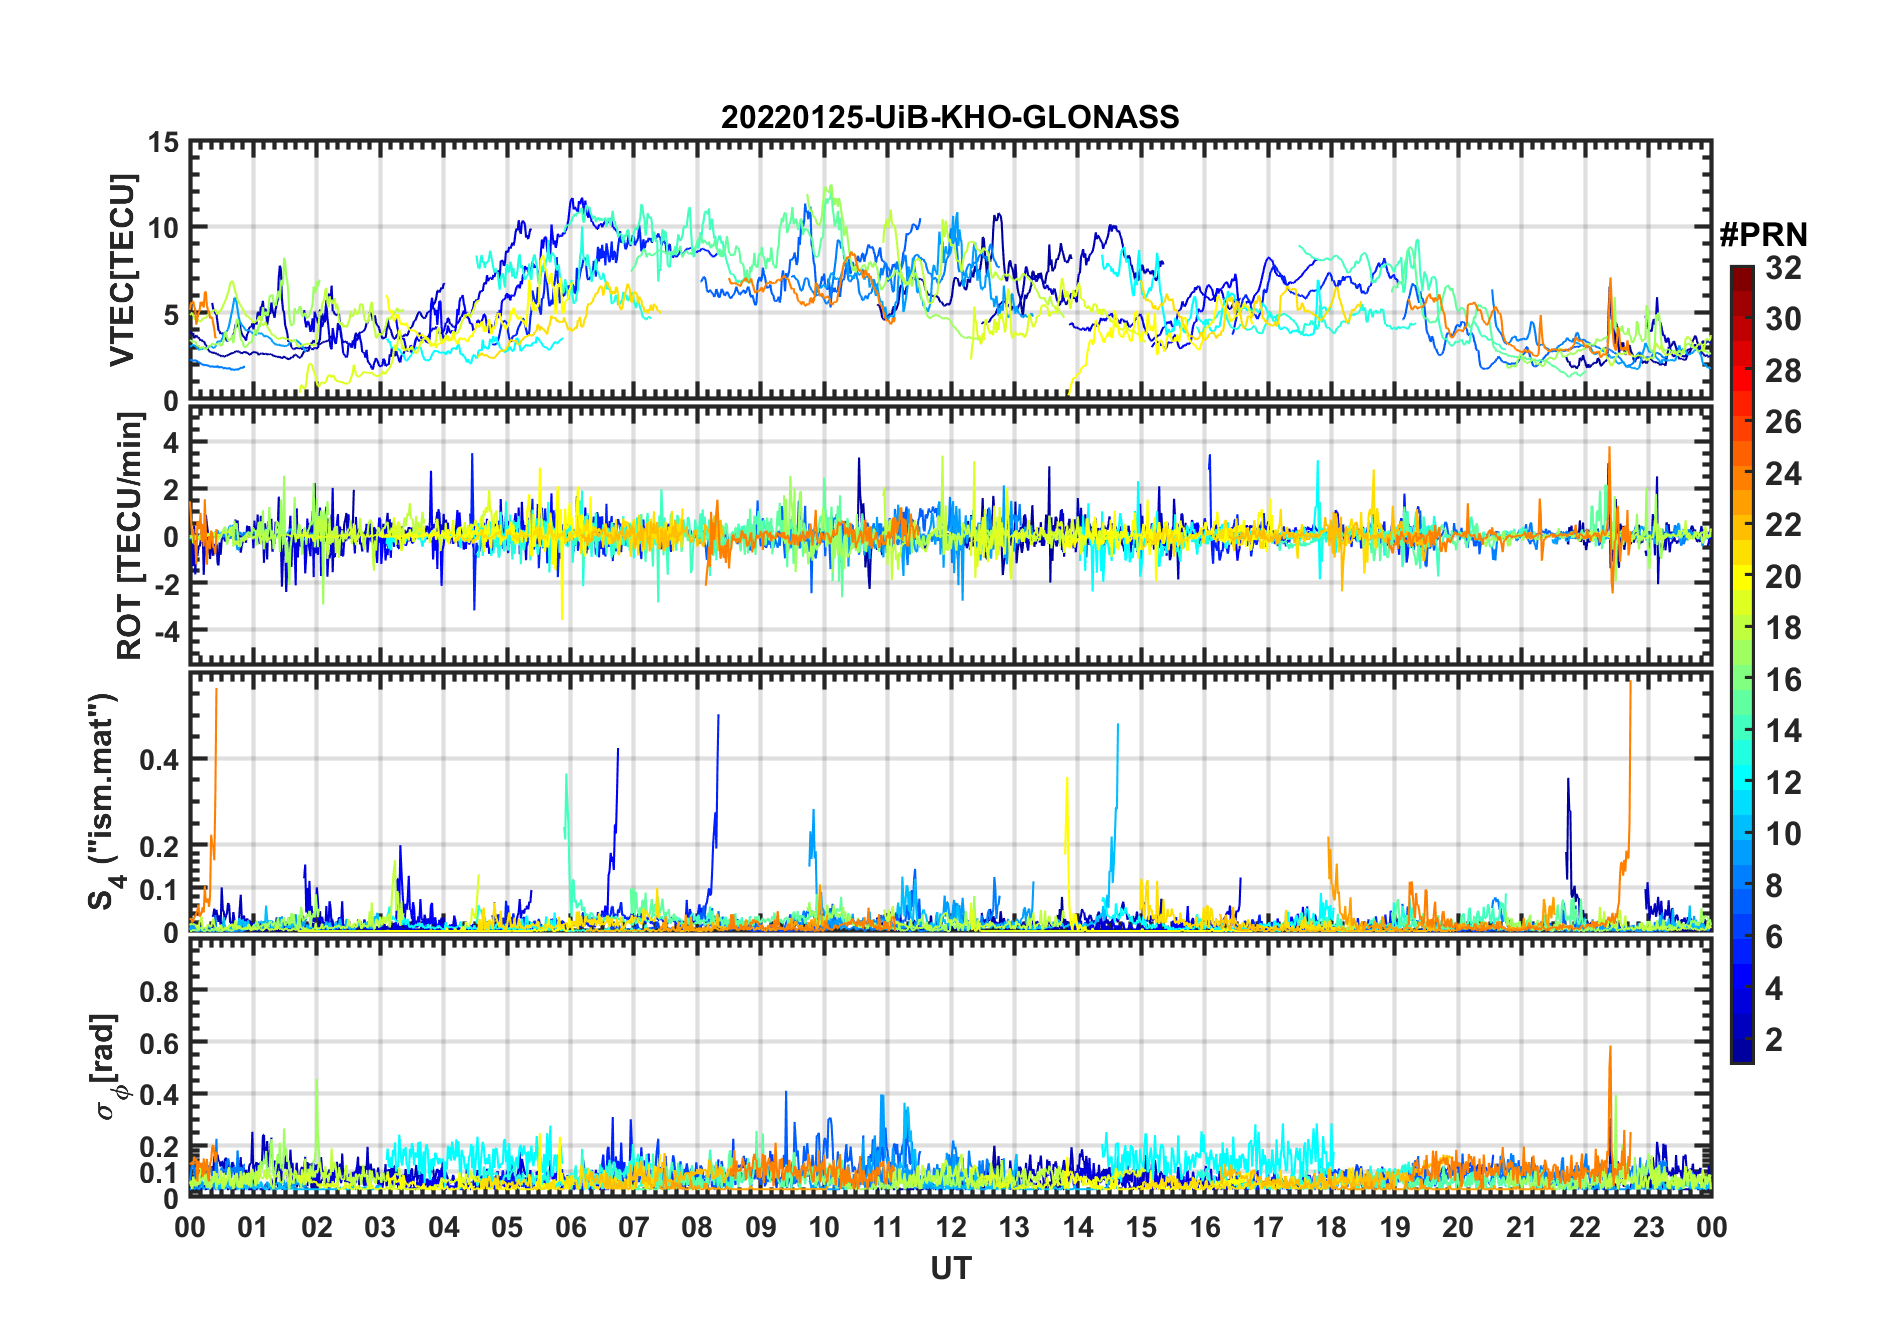
Task: Click the #PRN colorbar title
Action: pyautogui.click(x=1763, y=235)
